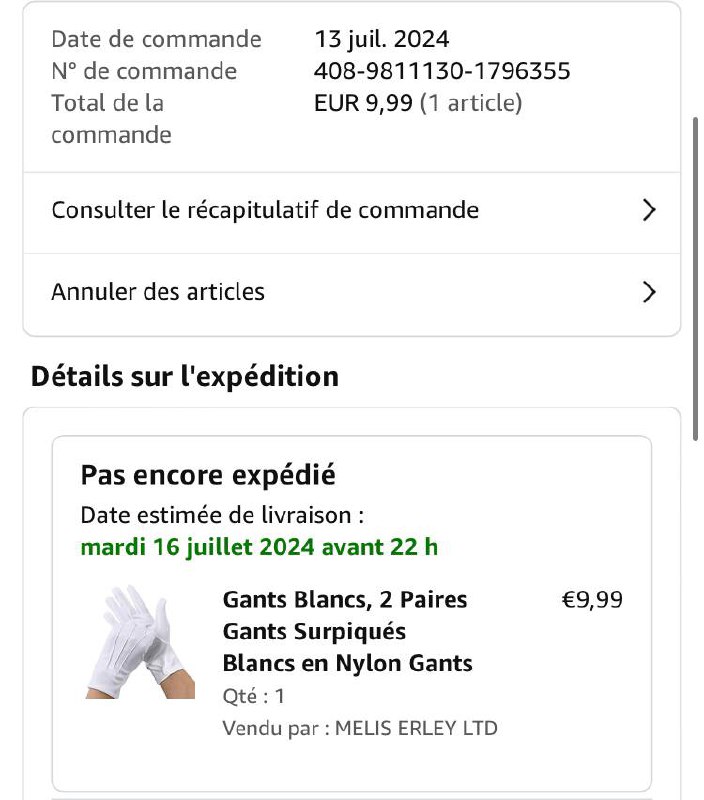This screenshot has height=800, width=704.
Task: Click the Total de la commande label
Action: point(111,119)
